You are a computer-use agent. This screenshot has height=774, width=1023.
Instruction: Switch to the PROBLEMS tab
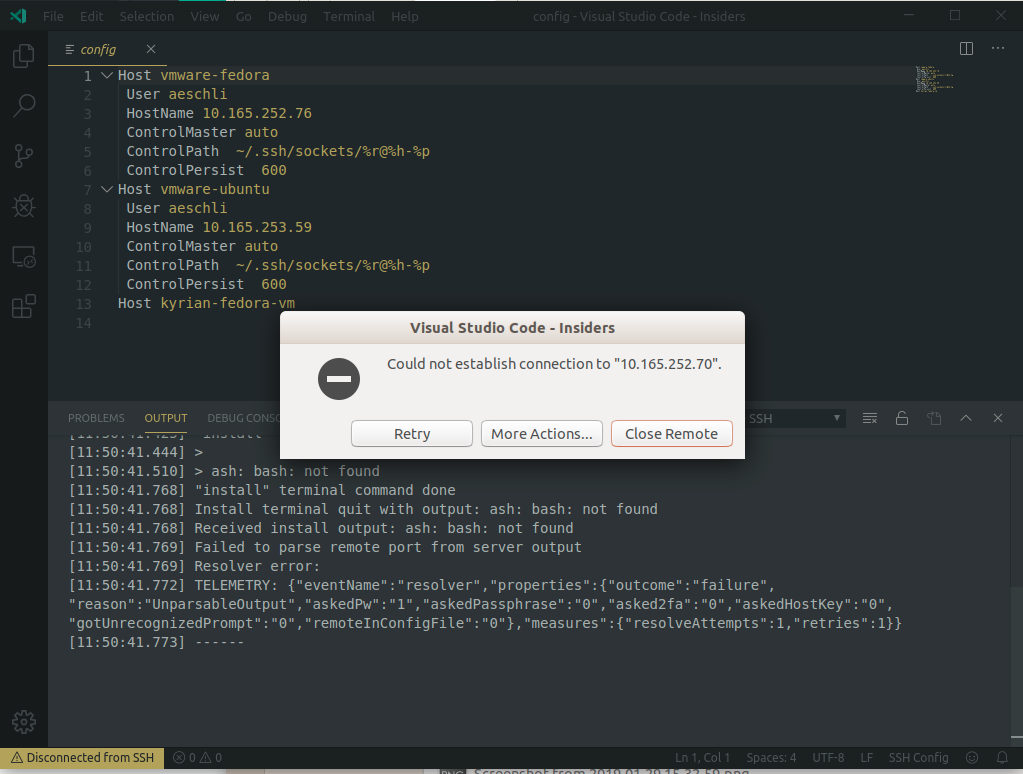click(96, 418)
